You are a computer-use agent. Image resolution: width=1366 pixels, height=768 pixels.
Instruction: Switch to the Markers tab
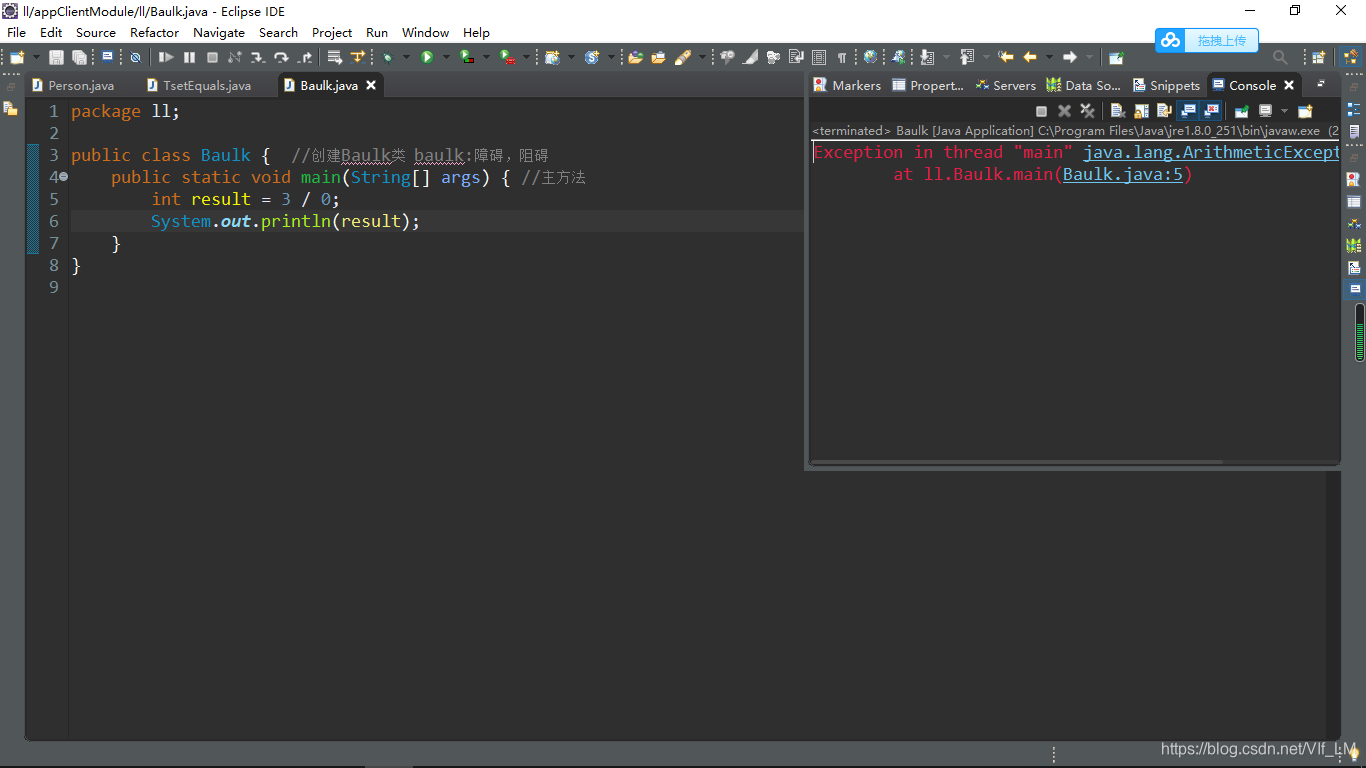[847, 86]
